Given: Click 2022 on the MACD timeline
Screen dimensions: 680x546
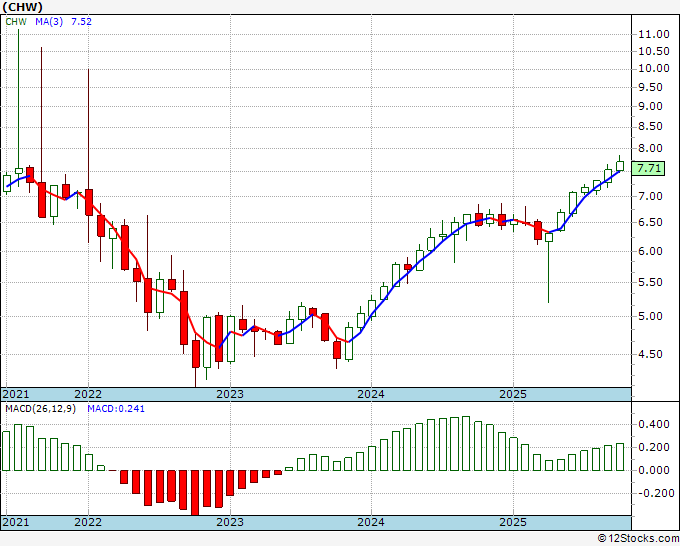Looking at the screenshot, I should click(88, 522).
